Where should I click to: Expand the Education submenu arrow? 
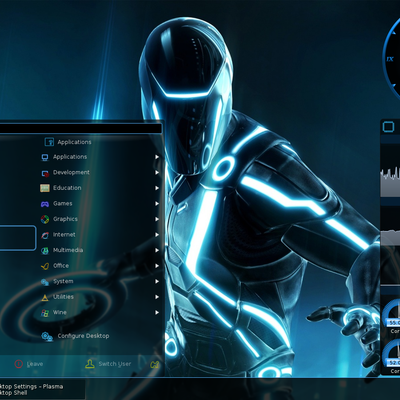[157, 188]
